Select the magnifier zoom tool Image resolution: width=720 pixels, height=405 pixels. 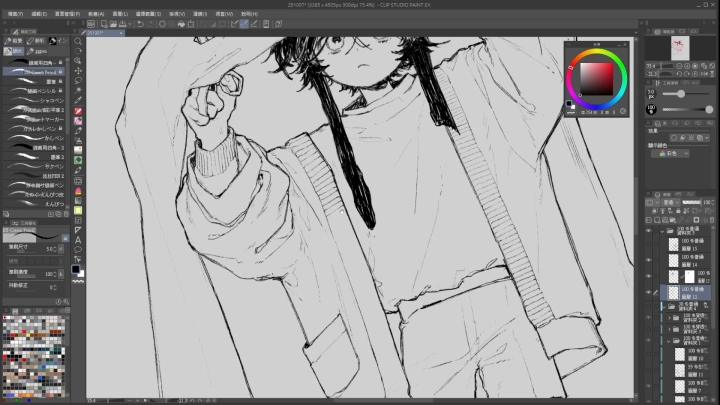click(x=78, y=42)
